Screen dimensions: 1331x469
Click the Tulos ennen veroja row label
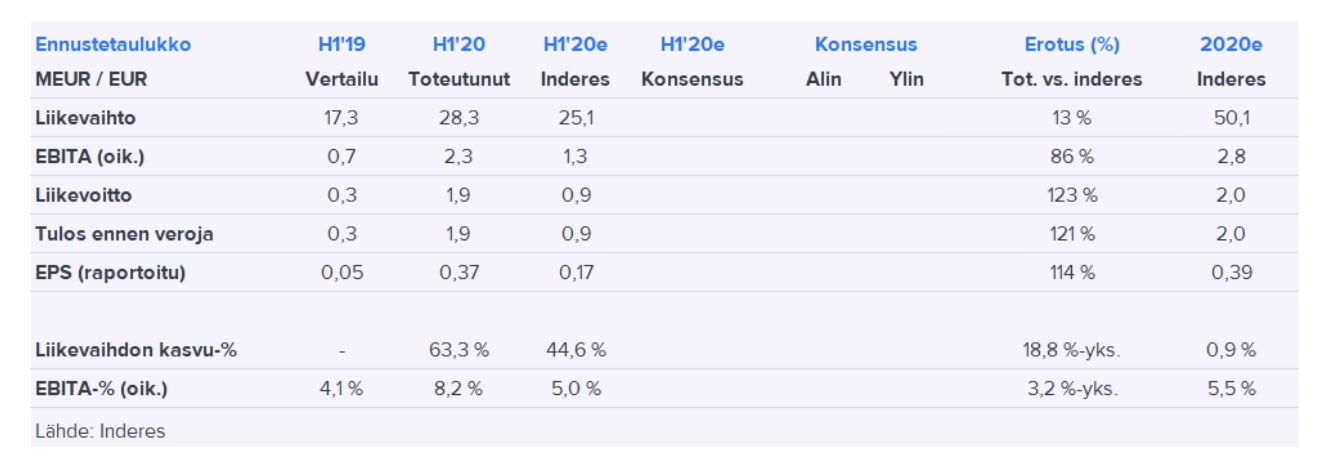[124, 234]
